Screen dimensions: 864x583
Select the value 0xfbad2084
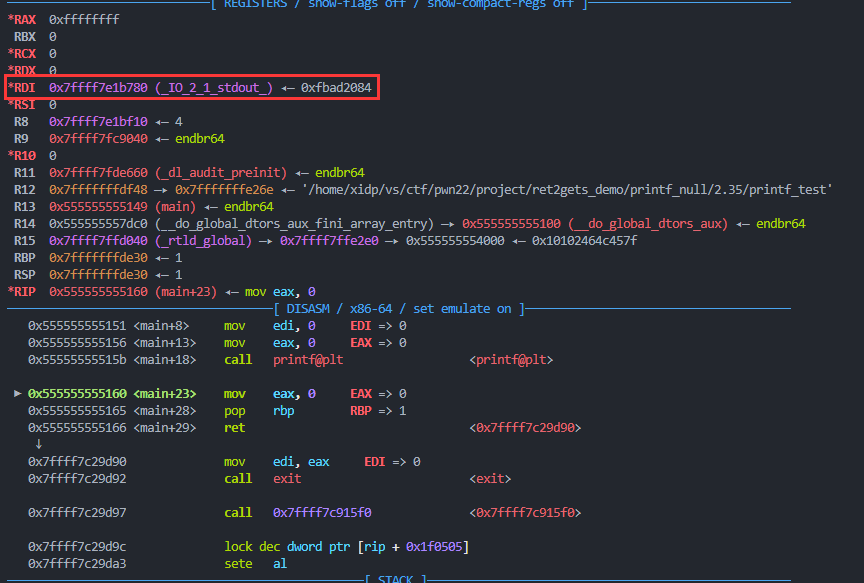click(x=336, y=88)
